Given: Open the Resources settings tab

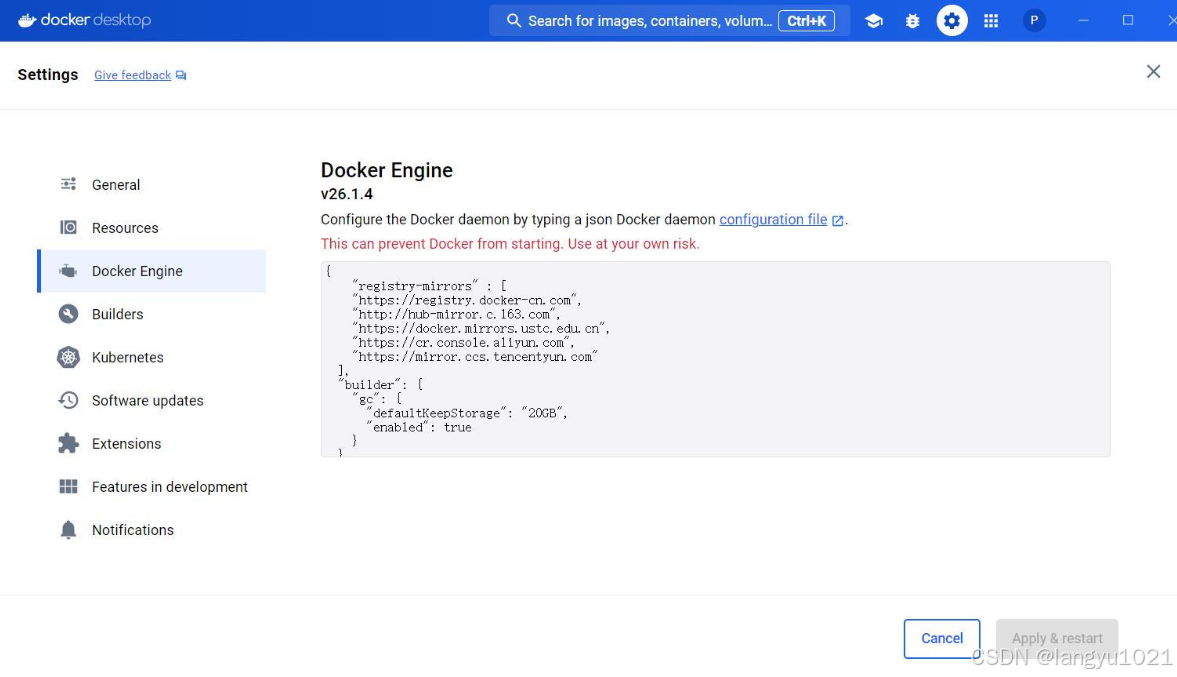Looking at the screenshot, I should click(x=152, y=227).
